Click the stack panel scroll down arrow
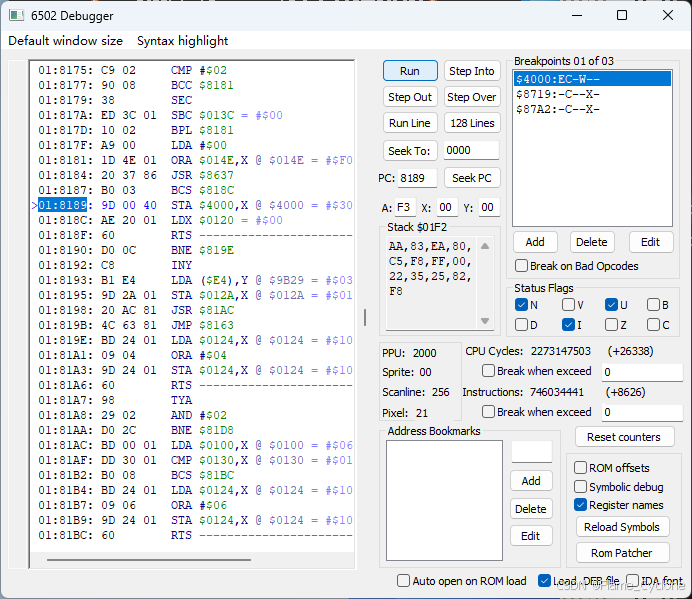This screenshot has height=599, width=692. click(485, 321)
